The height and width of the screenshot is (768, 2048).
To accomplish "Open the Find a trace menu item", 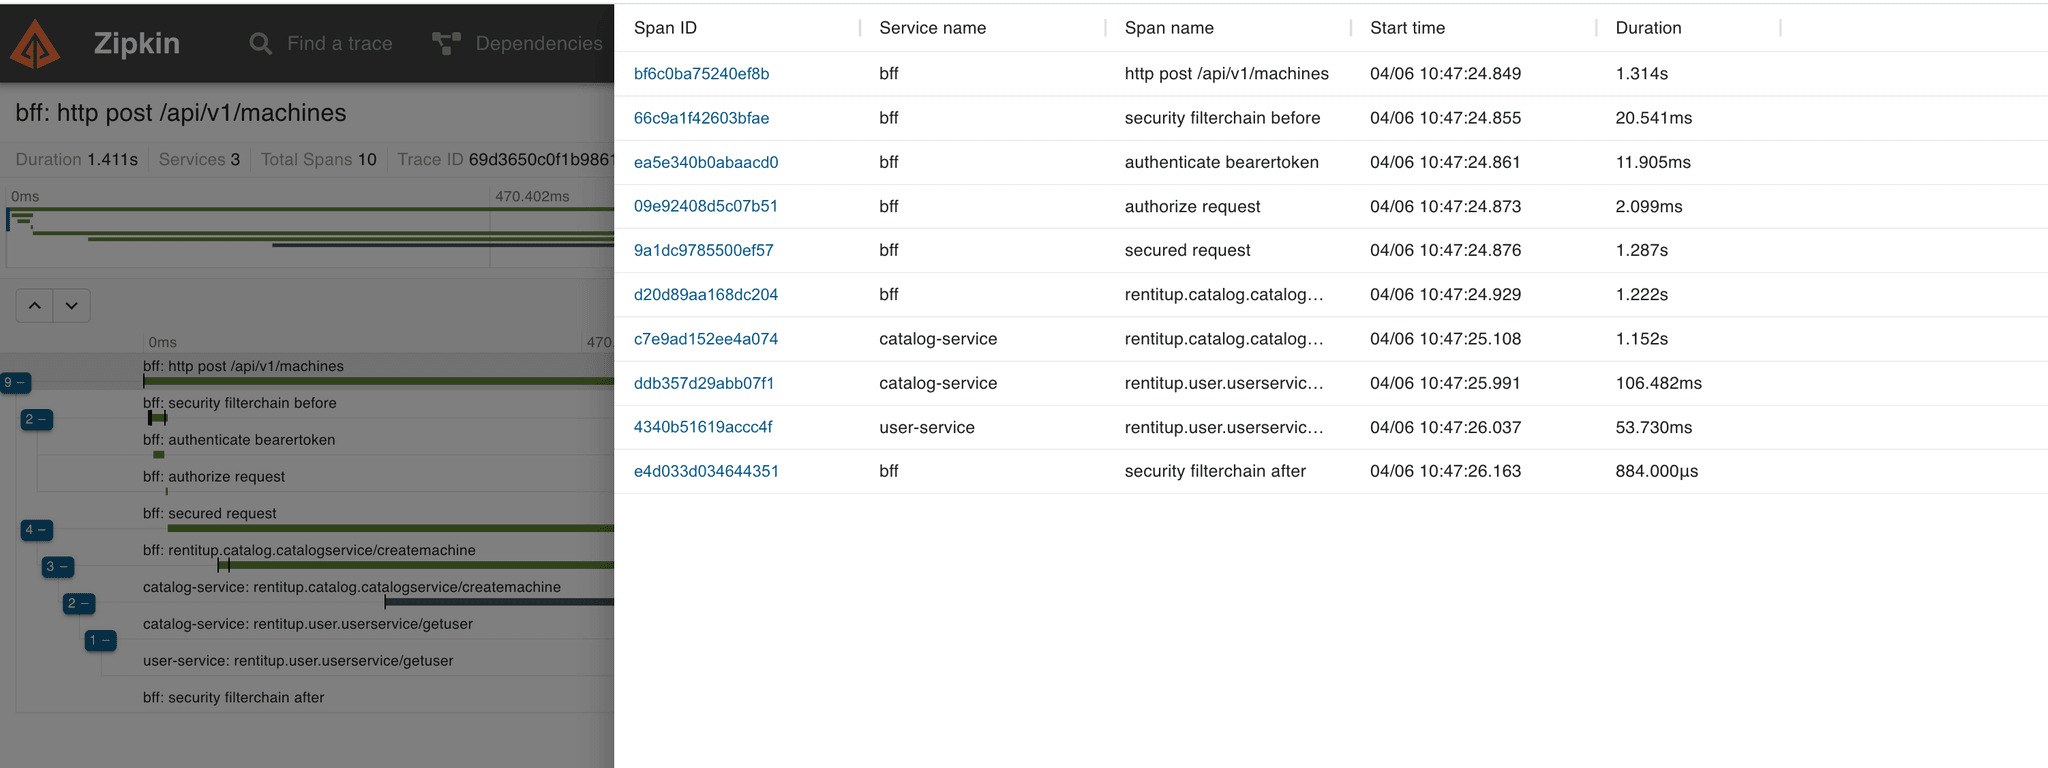I will click(x=339, y=44).
